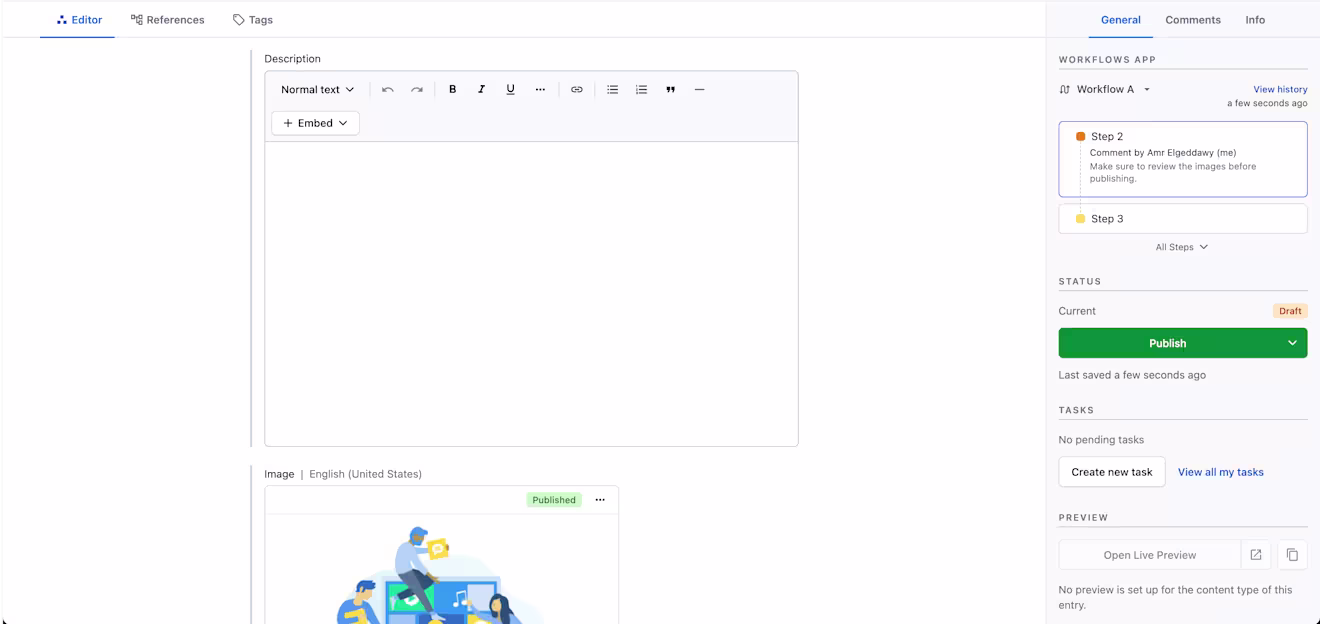Viewport: 1320px width, 624px height.
Task: Focus the Description rich text area
Action: coord(531,294)
